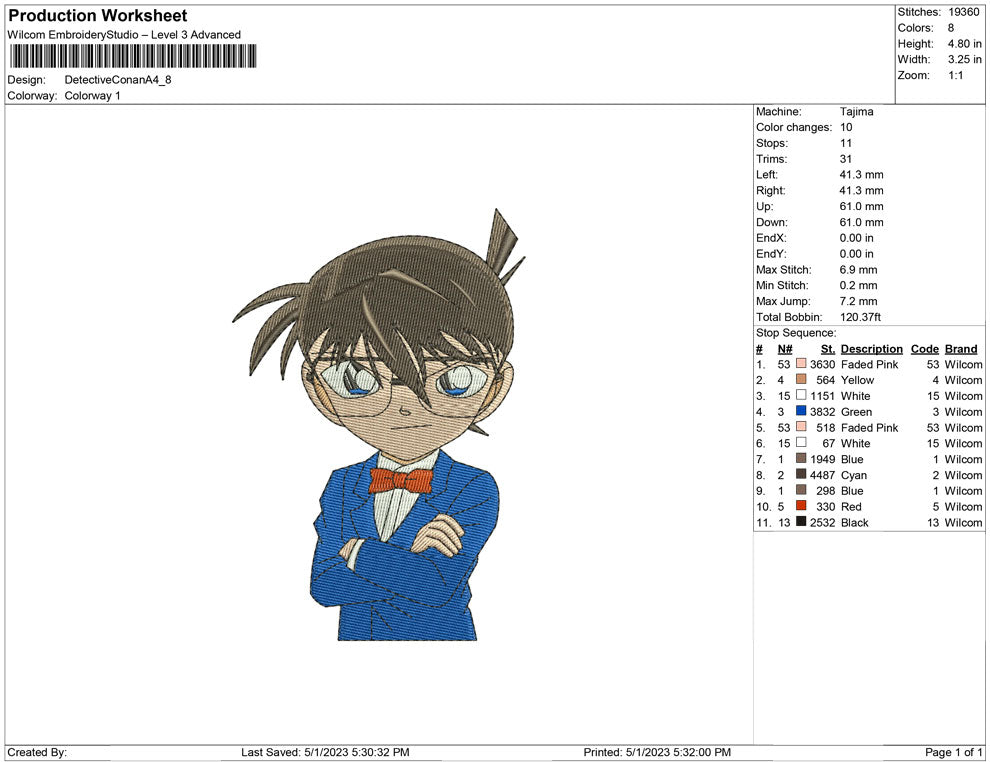Click the Yellow 564 color swatch
Viewport: 990px width, 762px height.
pyautogui.click(x=801, y=379)
